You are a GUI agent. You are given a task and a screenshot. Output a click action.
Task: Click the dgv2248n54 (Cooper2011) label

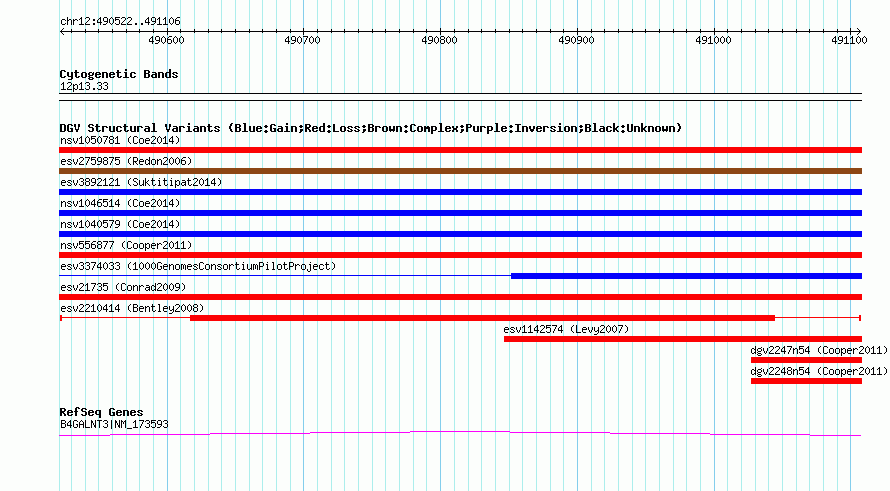click(x=818, y=371)
